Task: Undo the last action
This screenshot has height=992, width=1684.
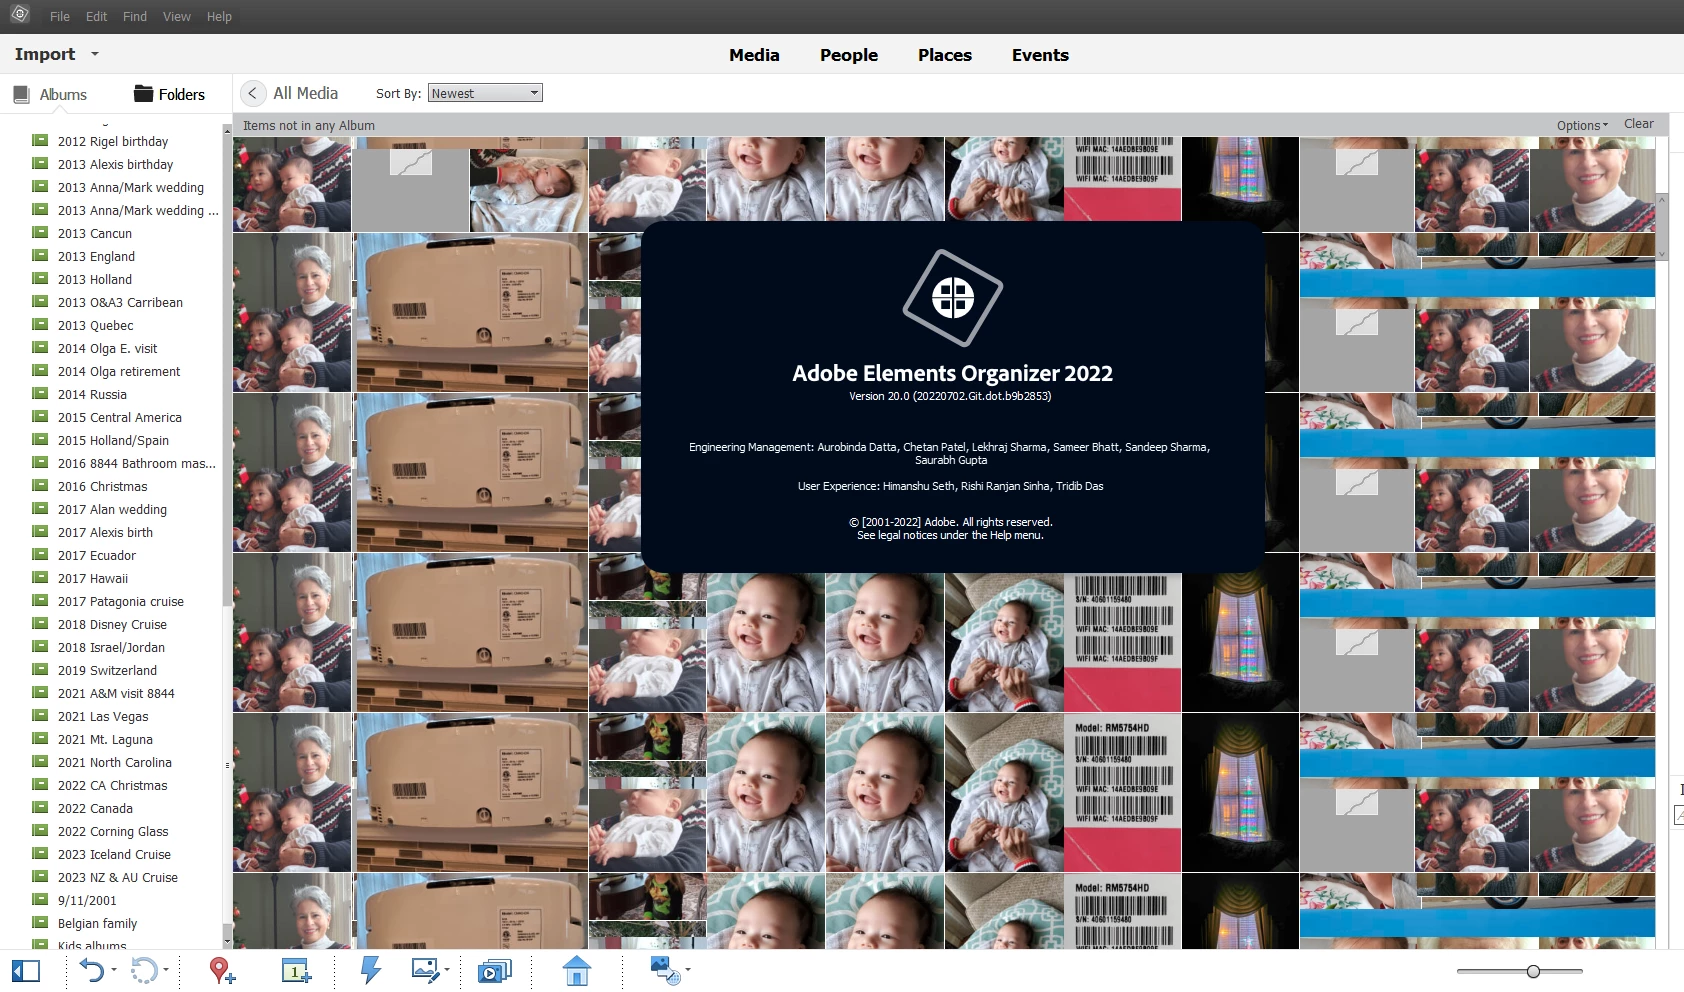Action: point(91,970)
